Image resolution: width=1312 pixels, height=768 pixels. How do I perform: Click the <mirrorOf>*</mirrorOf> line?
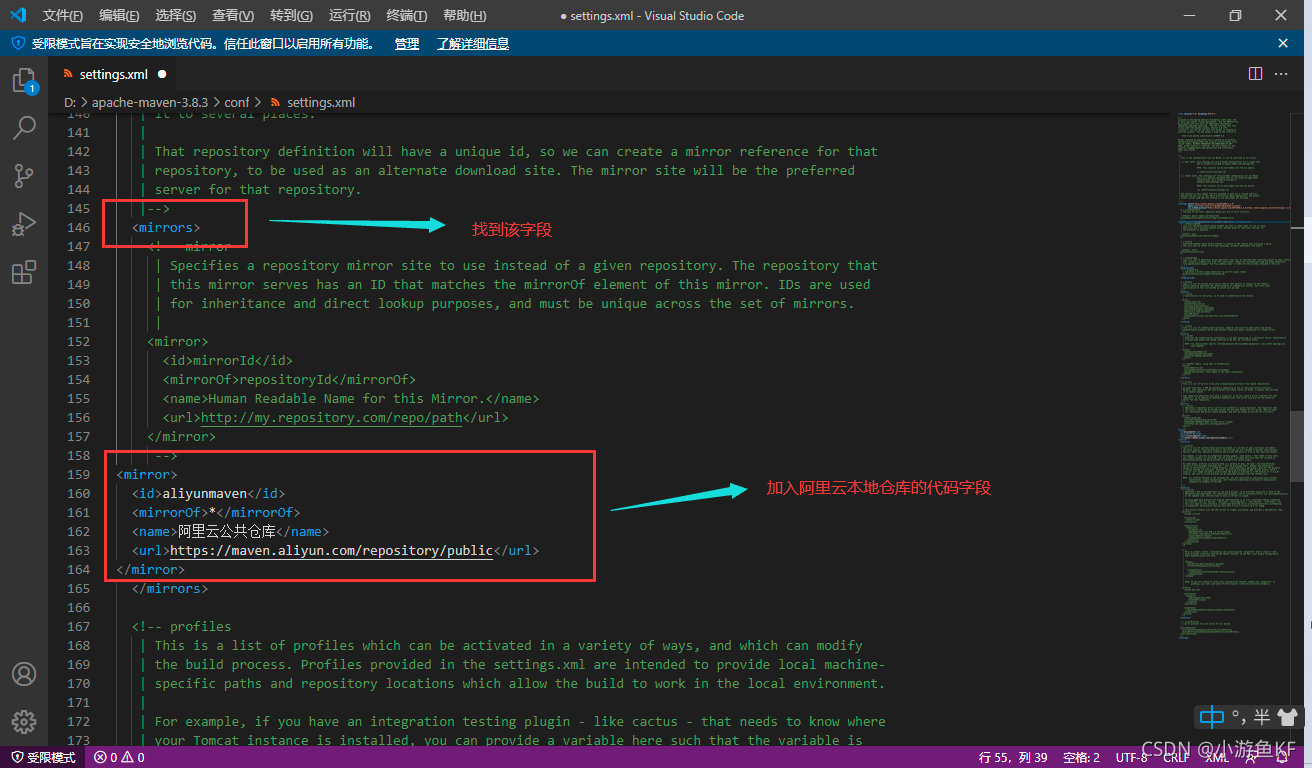(x=216, y=512)
